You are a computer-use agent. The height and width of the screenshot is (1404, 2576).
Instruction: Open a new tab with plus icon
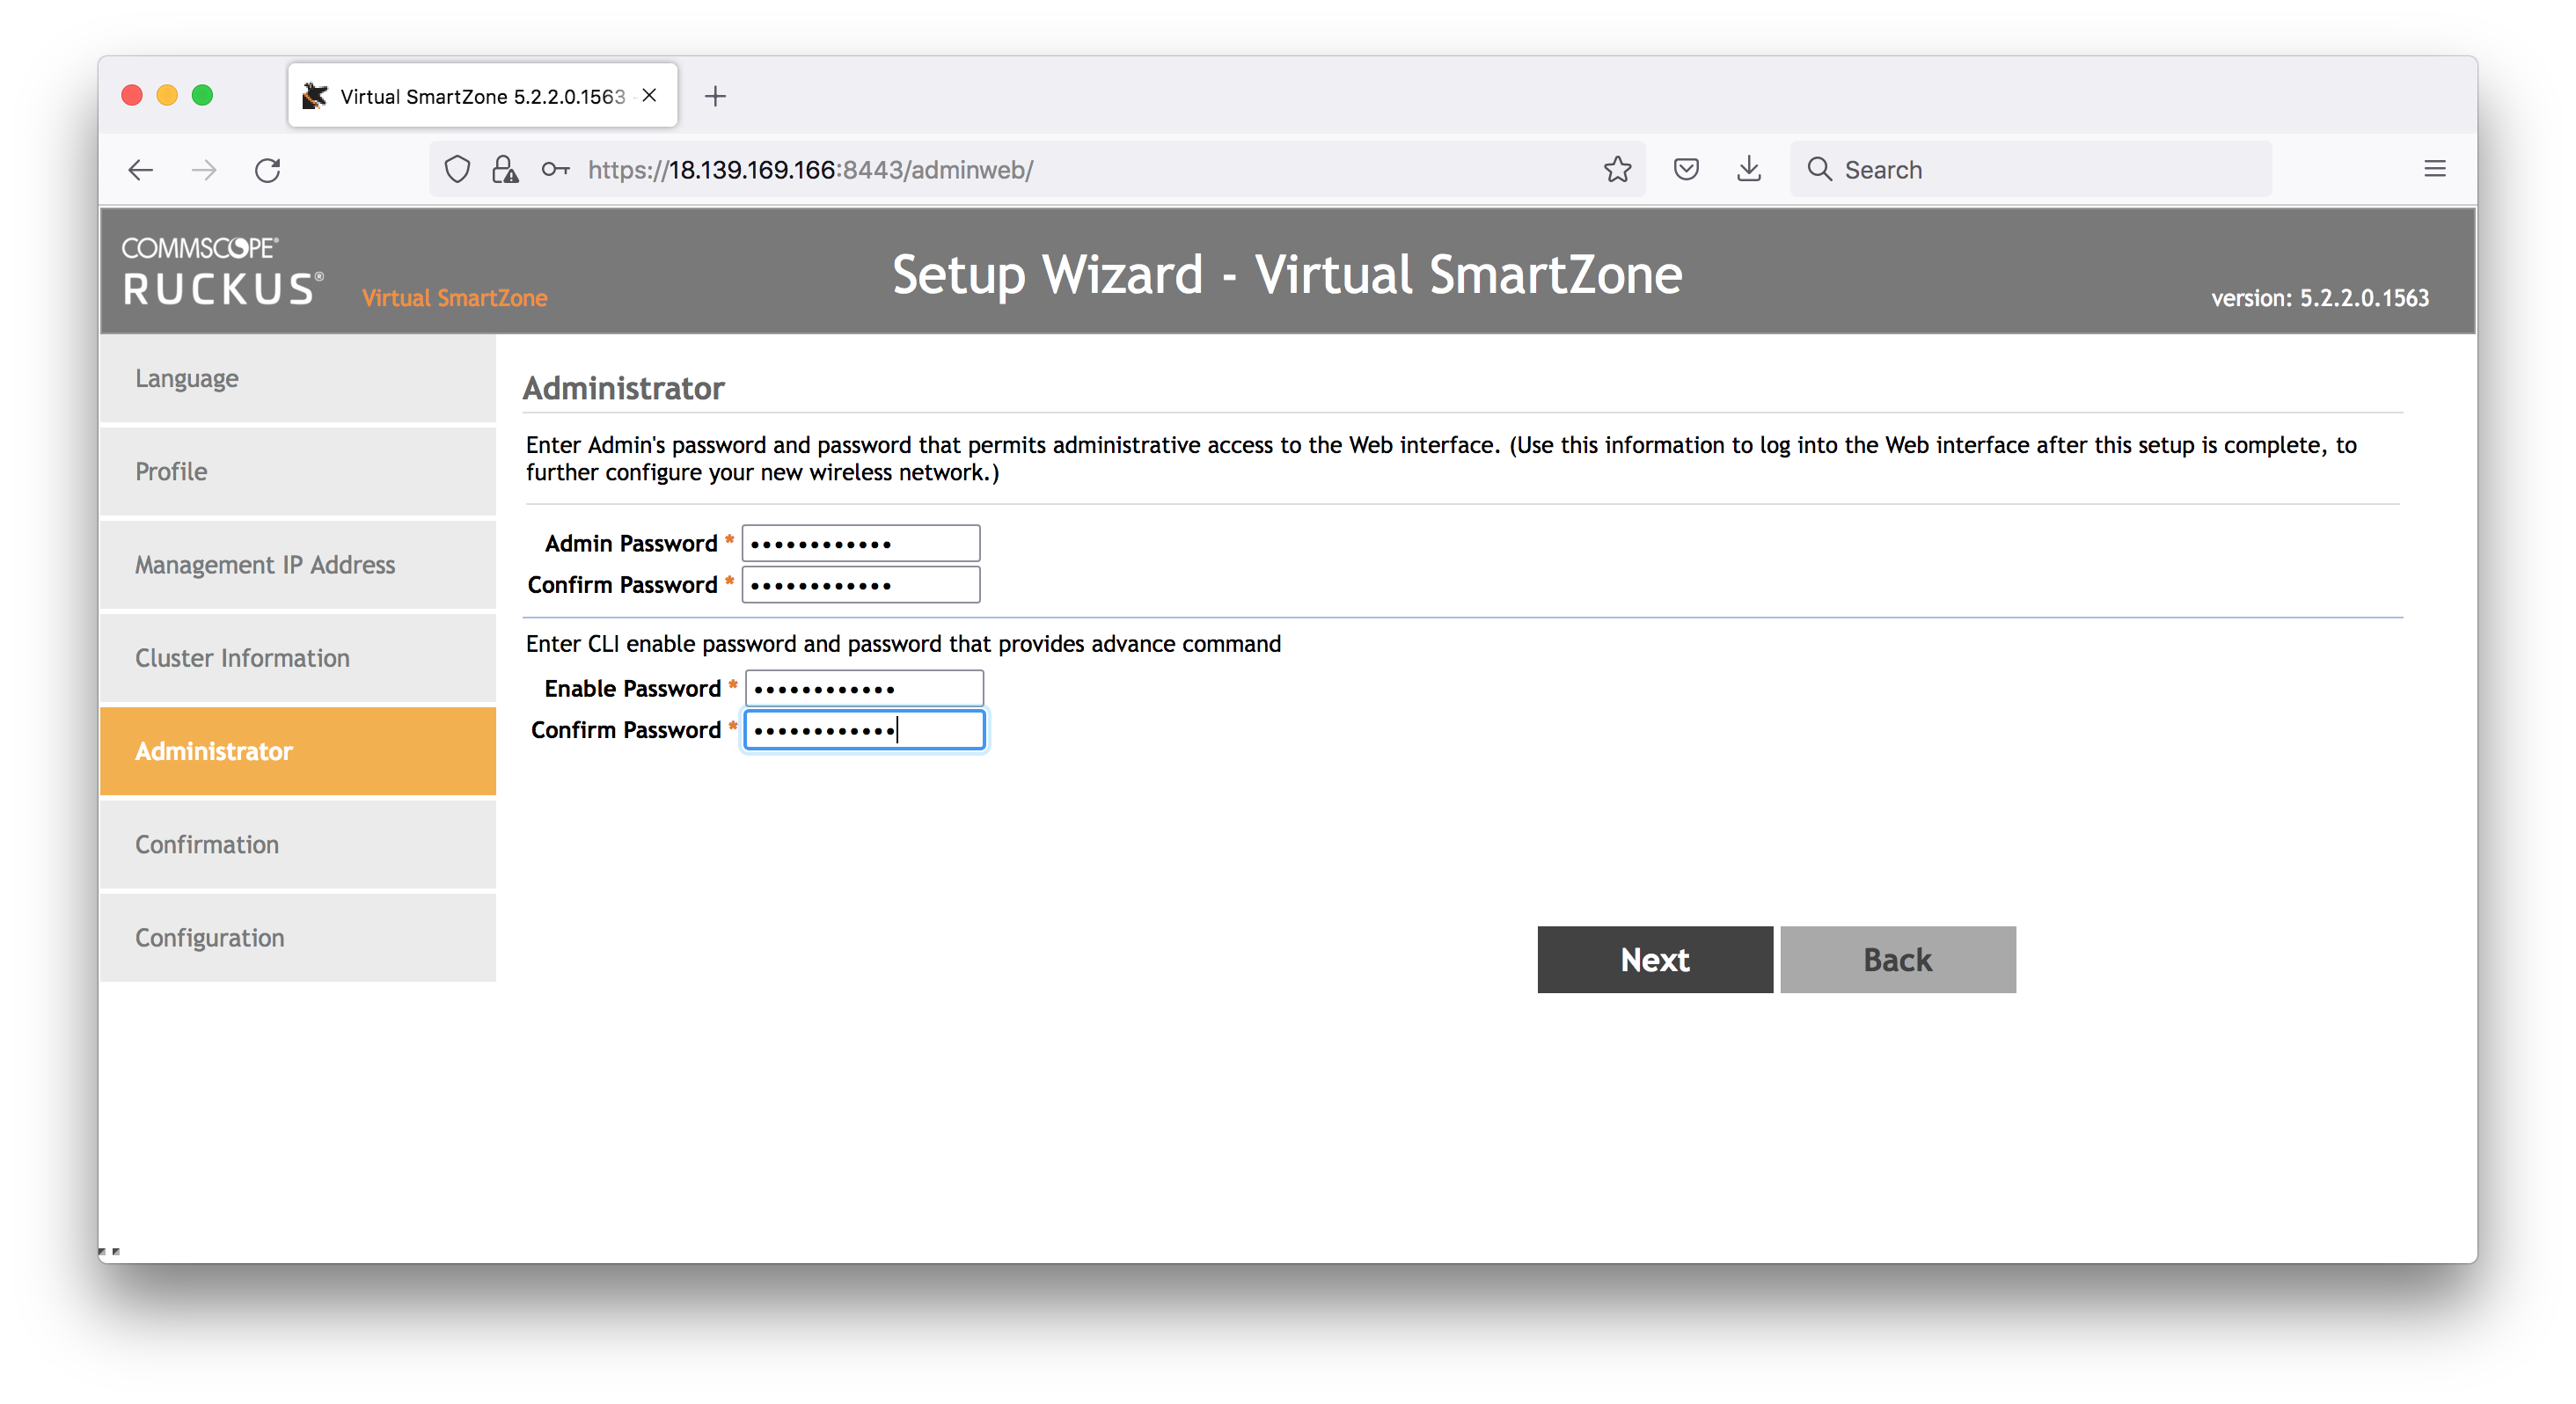715,96
